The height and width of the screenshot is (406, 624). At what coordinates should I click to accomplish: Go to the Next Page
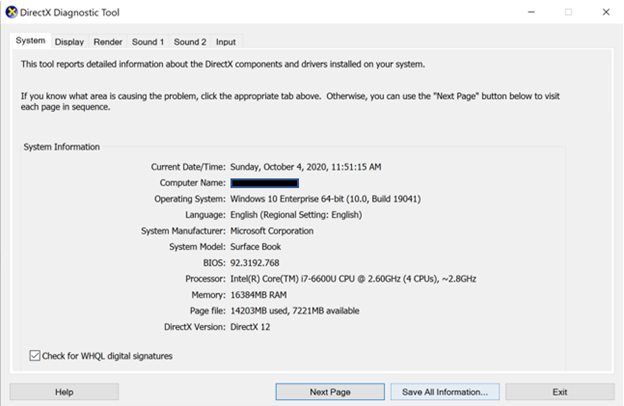click(x=330, y=392)
